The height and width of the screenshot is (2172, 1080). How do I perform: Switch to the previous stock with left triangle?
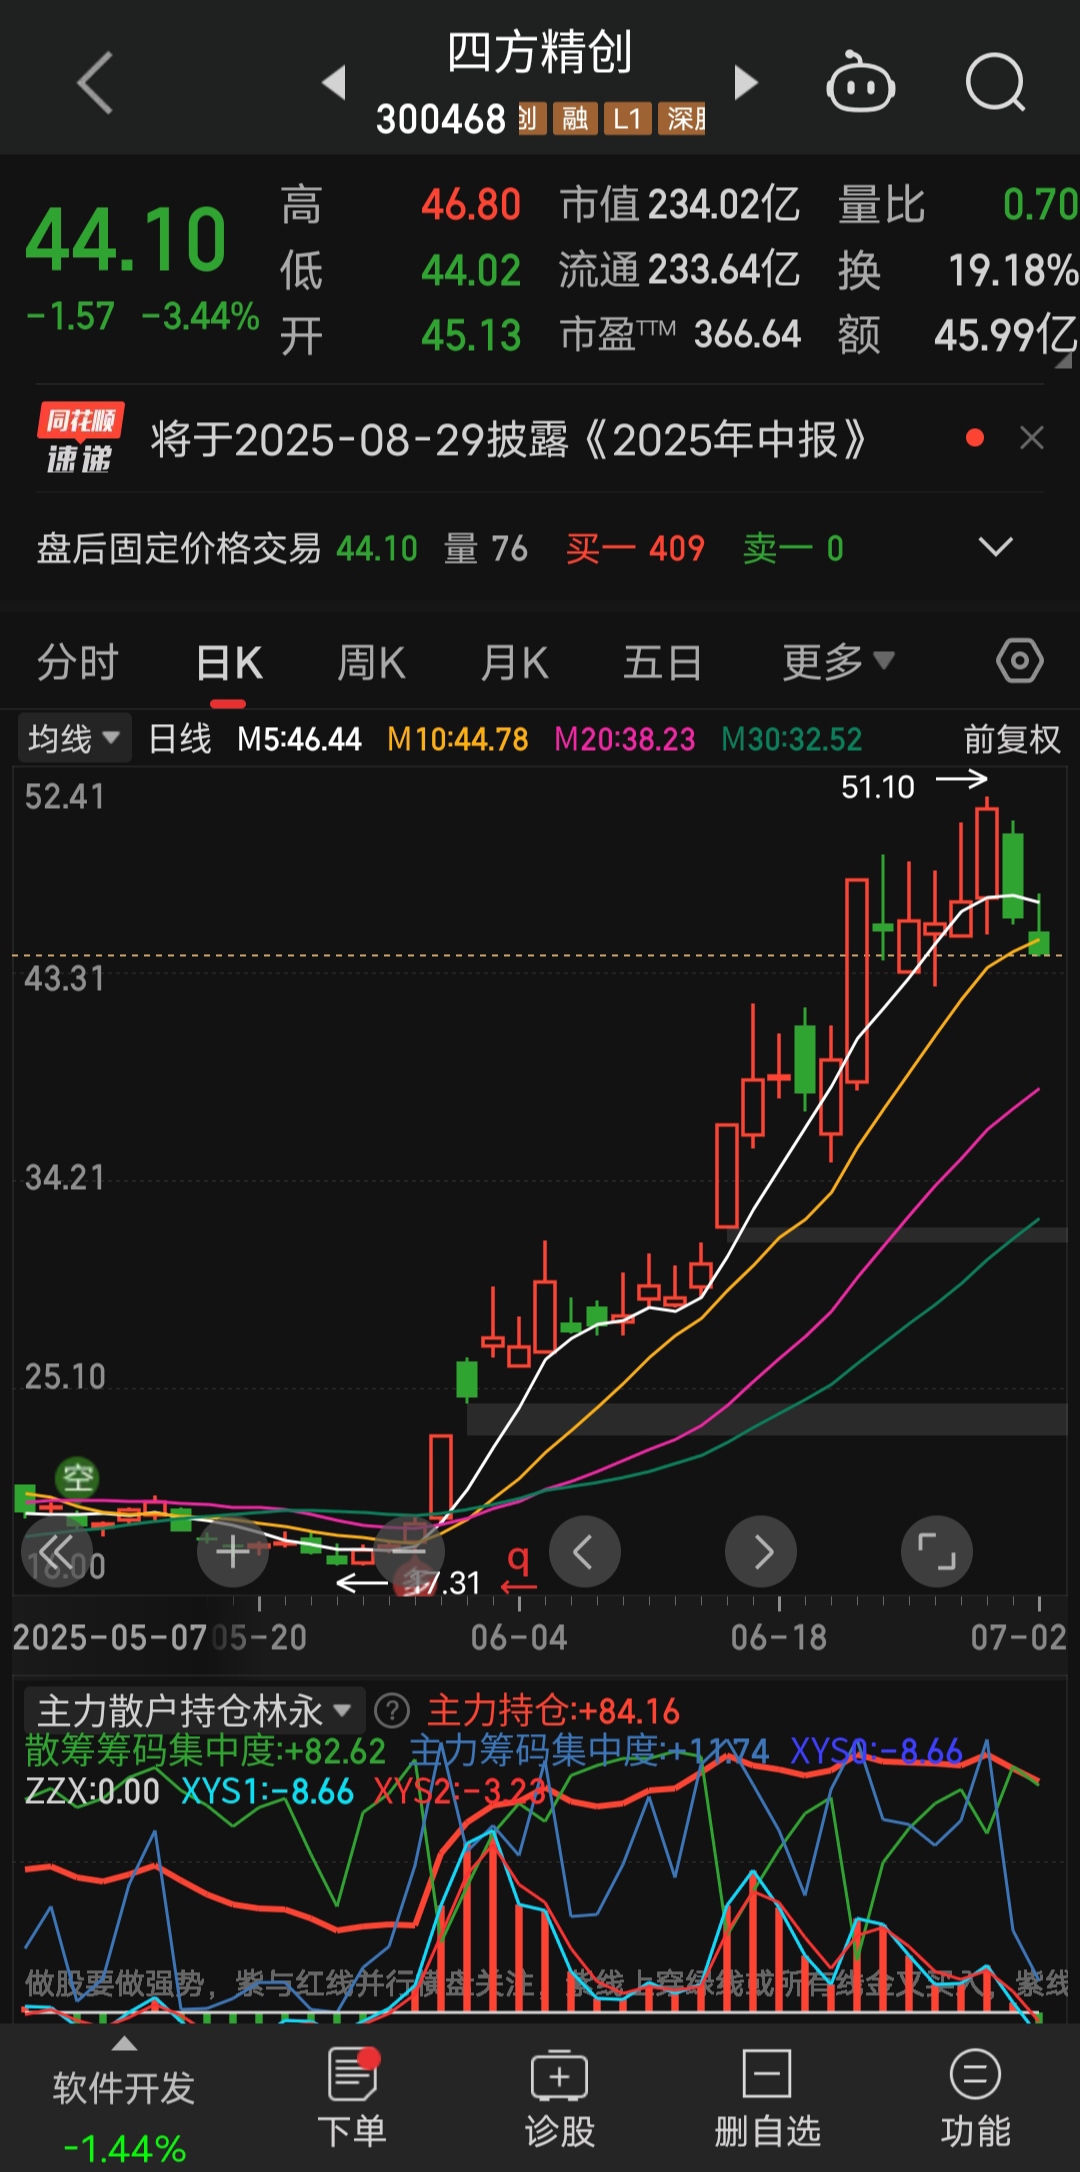tap(334, 82)
